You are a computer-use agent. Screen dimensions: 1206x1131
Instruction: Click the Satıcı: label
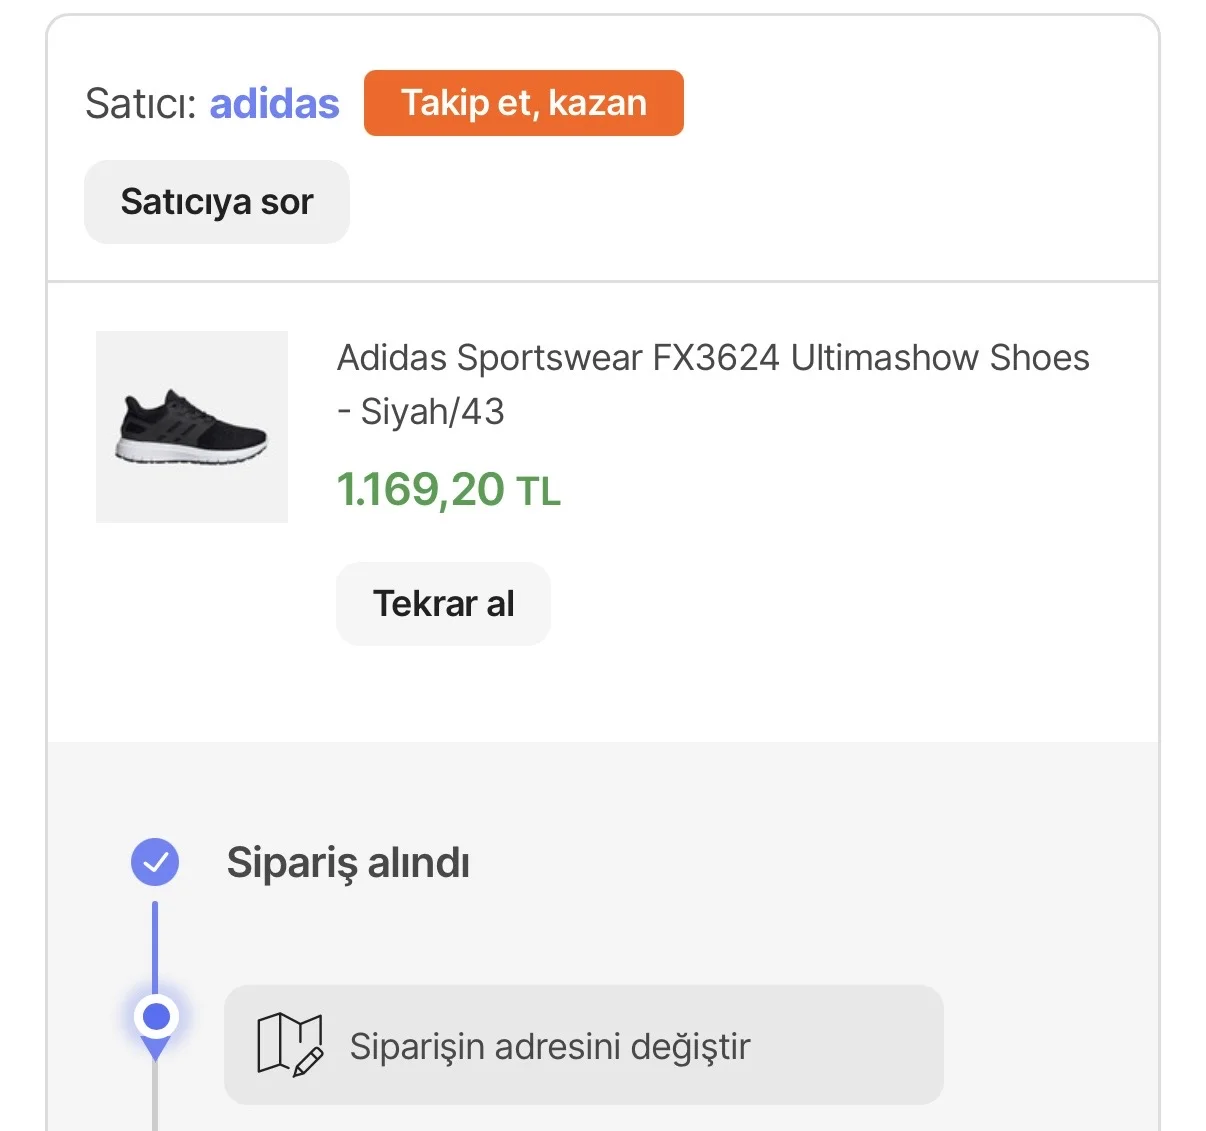(141, 104)
